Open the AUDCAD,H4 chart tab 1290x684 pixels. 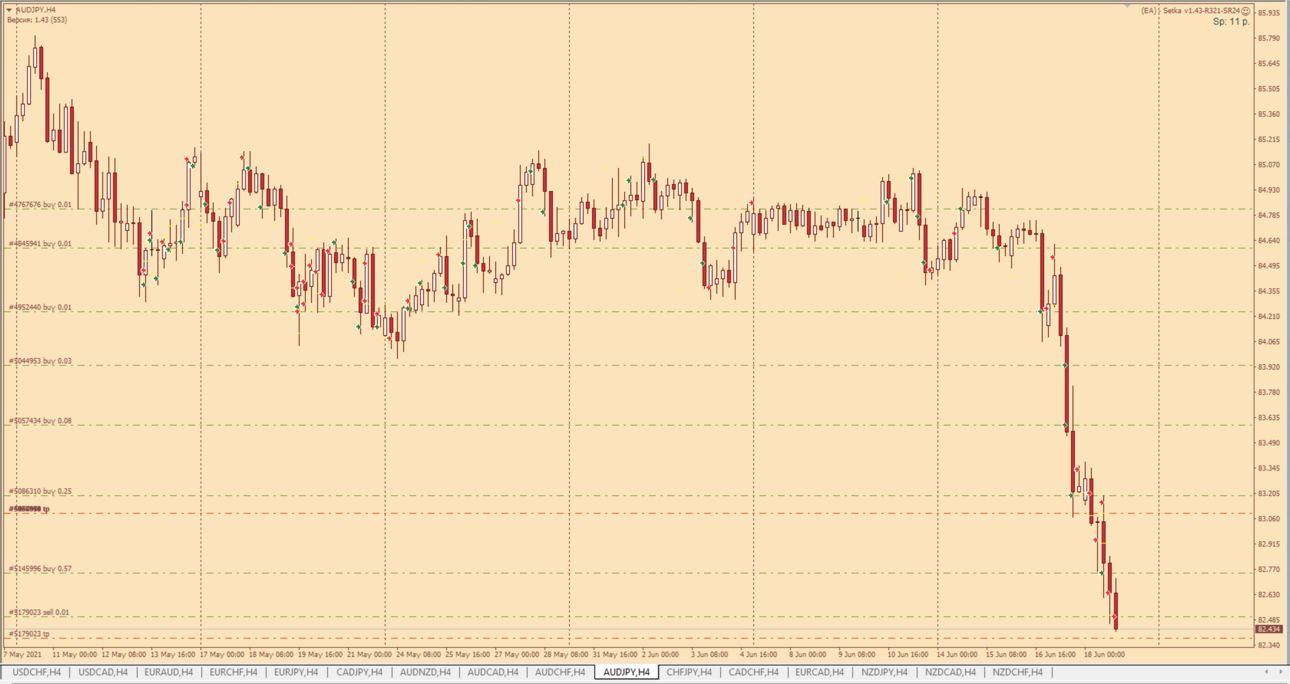coord(493,672)
